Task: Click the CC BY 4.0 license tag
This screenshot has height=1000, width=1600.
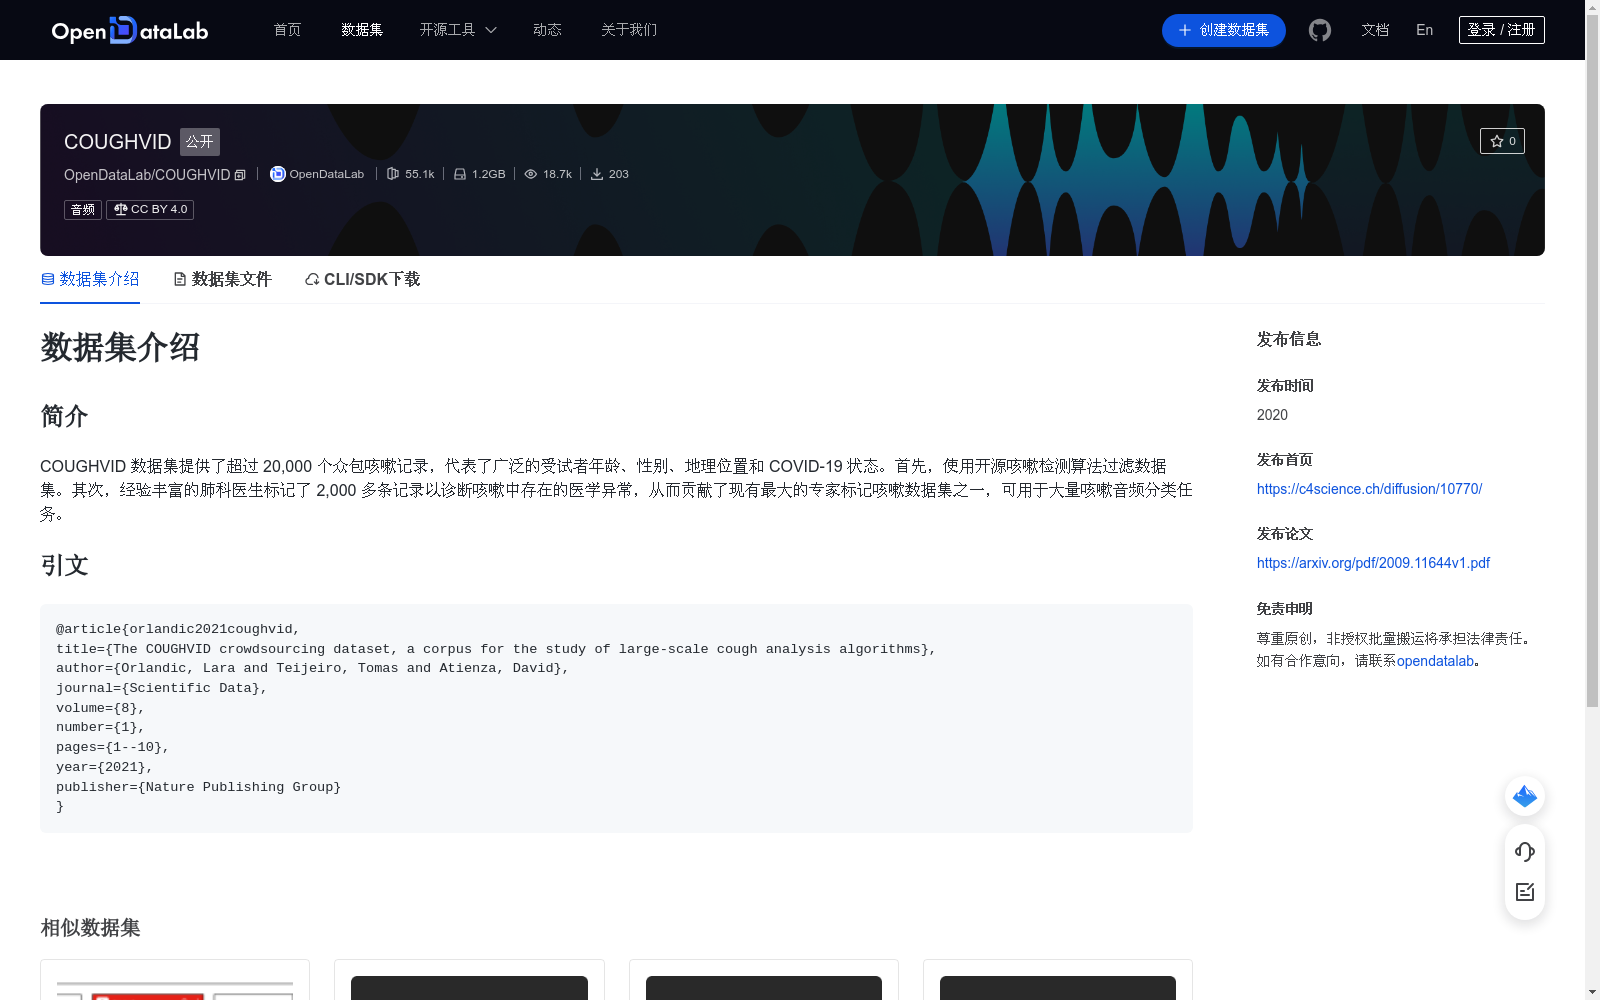Action: tap(150, 210)
